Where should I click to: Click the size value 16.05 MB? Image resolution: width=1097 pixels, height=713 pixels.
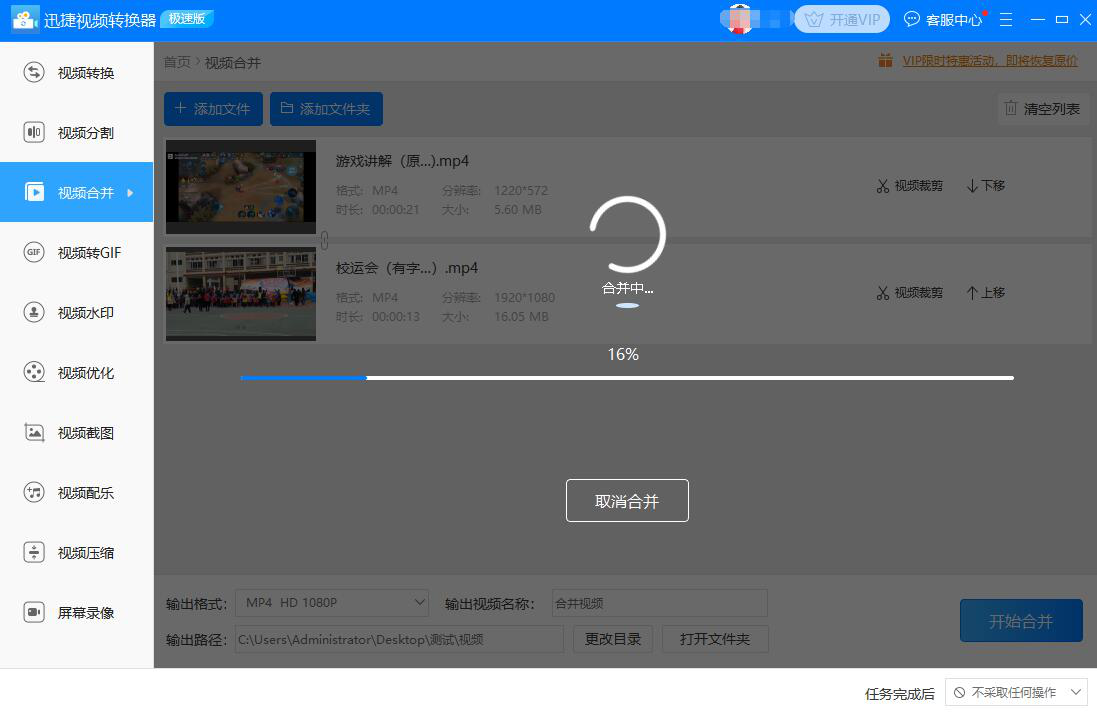click(521, 316)
